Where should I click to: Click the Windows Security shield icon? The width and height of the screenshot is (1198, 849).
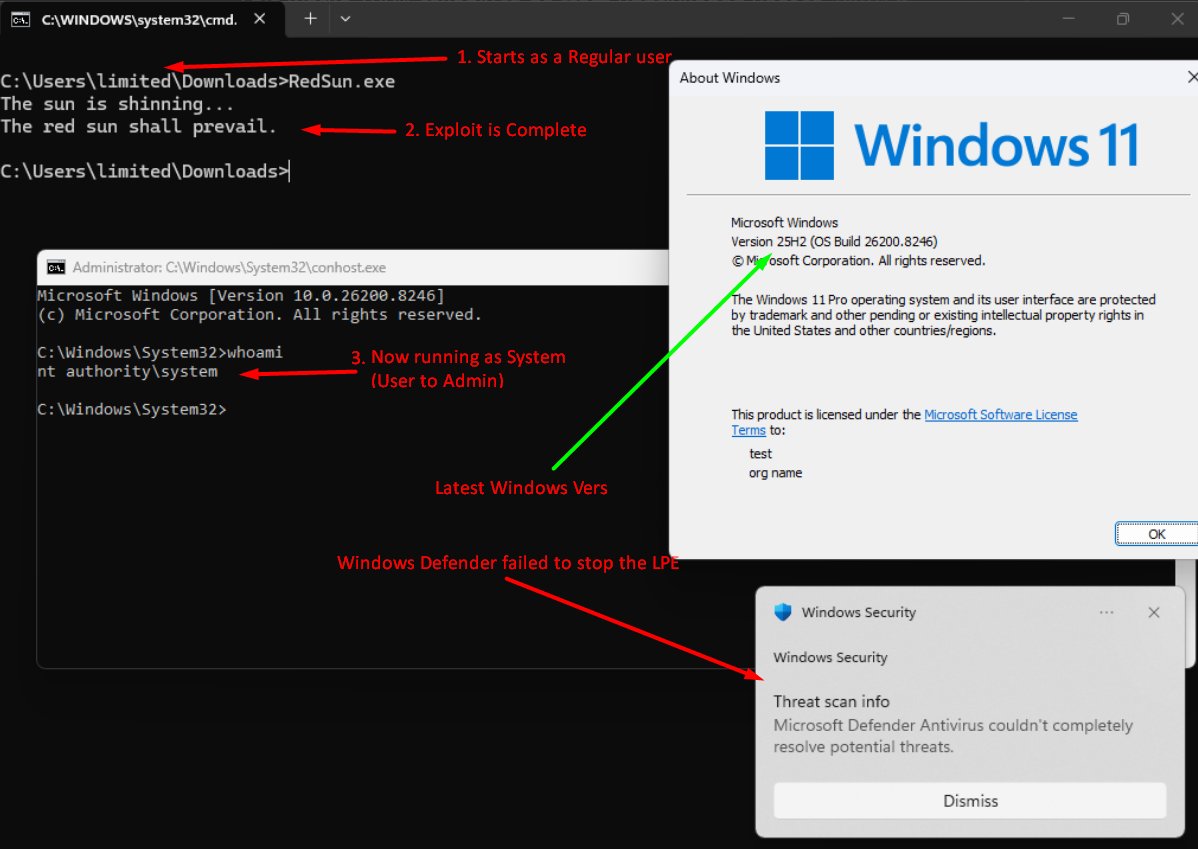[782, 612]
